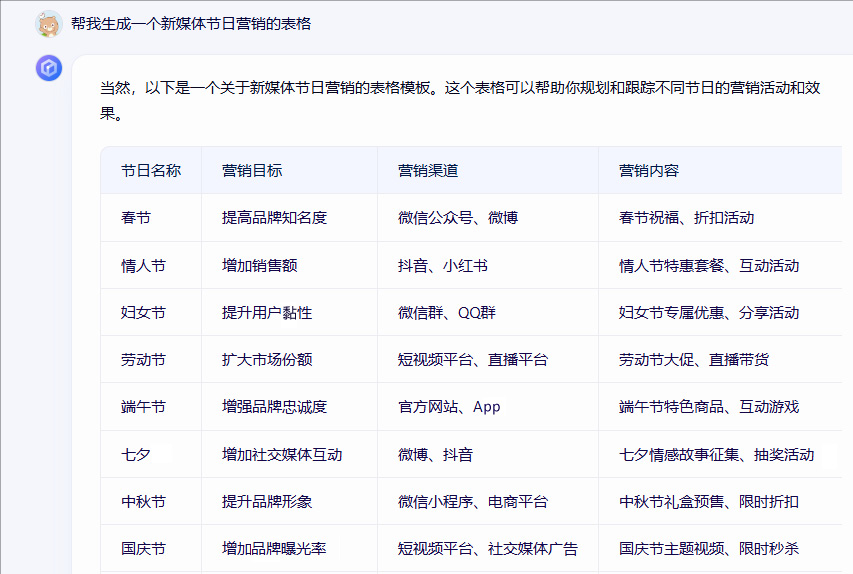853x574 pixels.
Task: Click the user's bear avatar
Action: coord(49,23)
